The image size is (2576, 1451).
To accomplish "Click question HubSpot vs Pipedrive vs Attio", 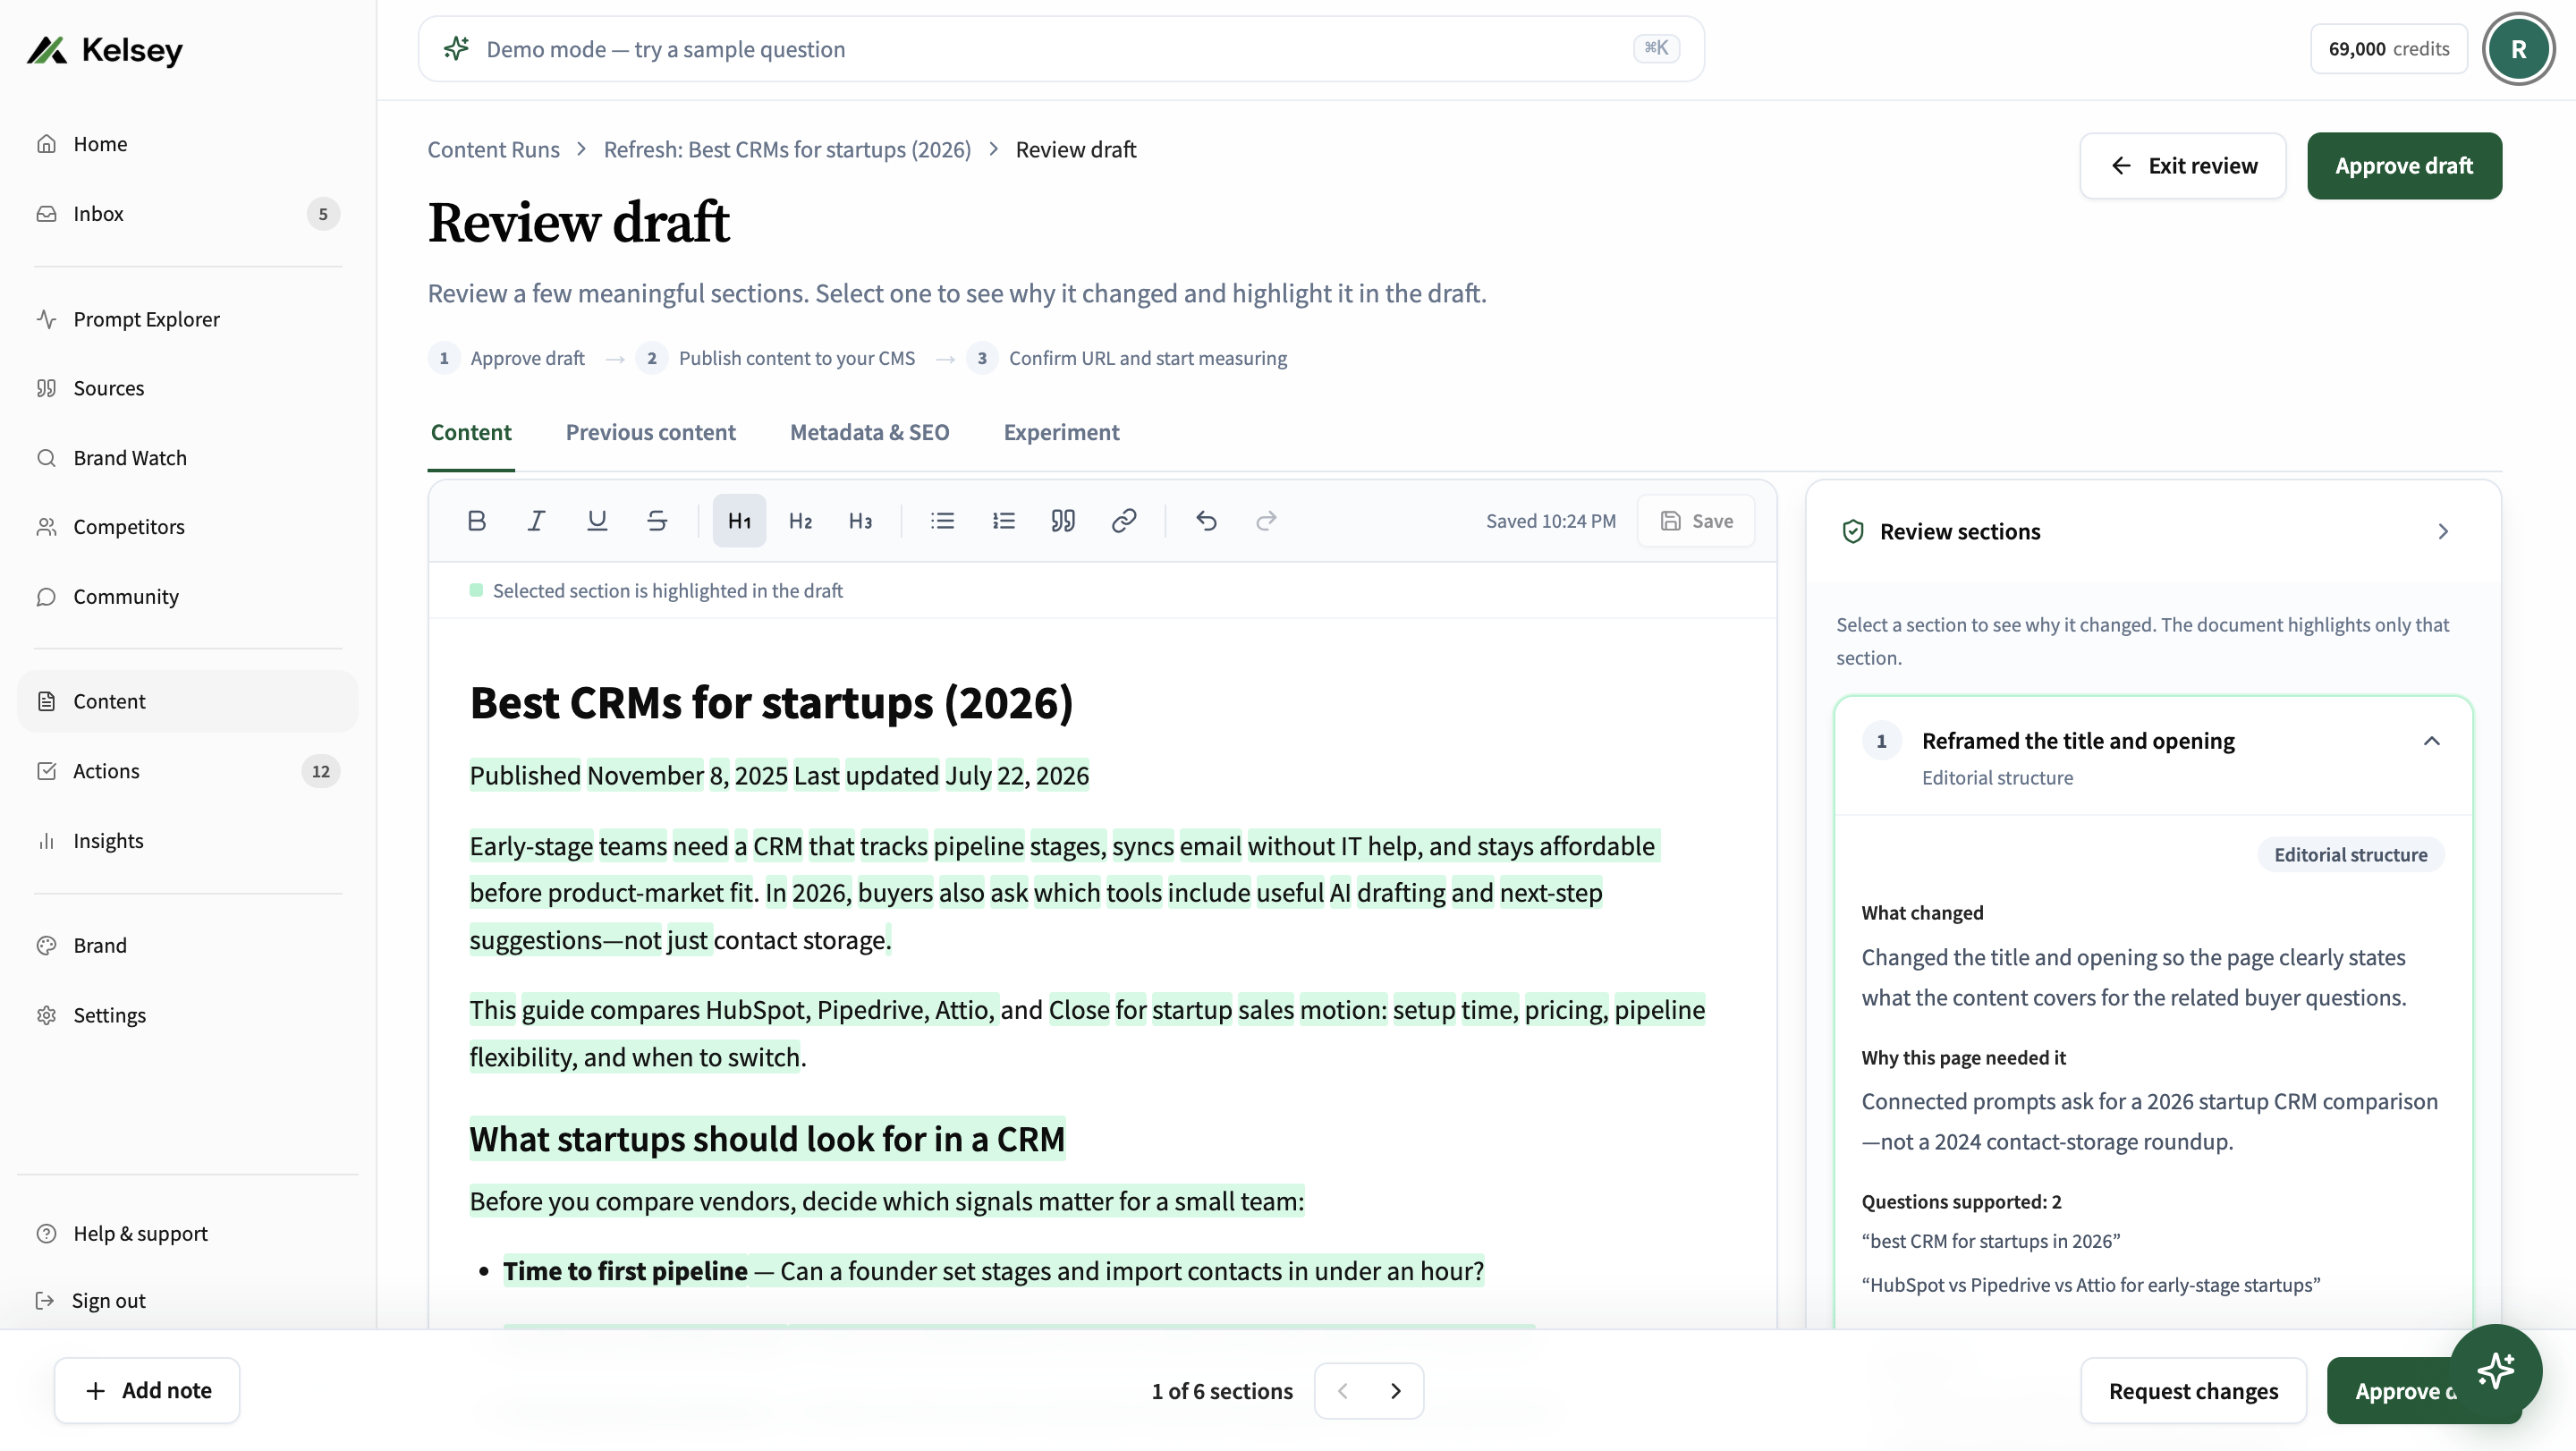I will (x=2090, y=1285).
